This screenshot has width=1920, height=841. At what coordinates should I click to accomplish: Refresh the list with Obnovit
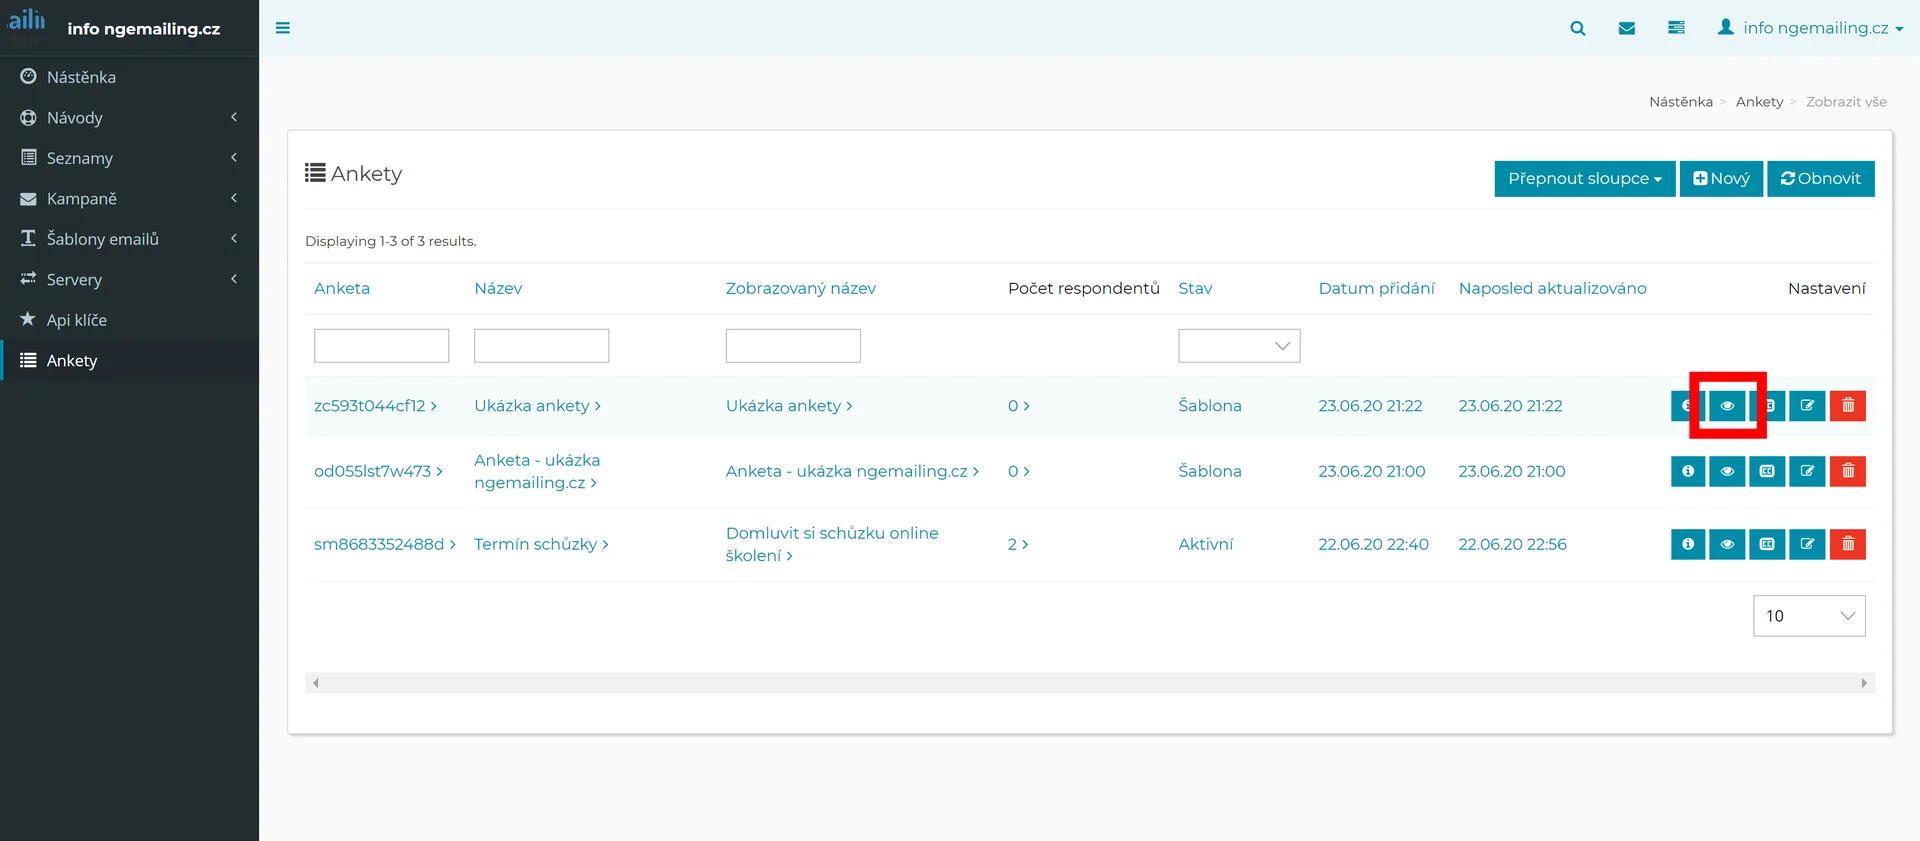[1820, 179]
